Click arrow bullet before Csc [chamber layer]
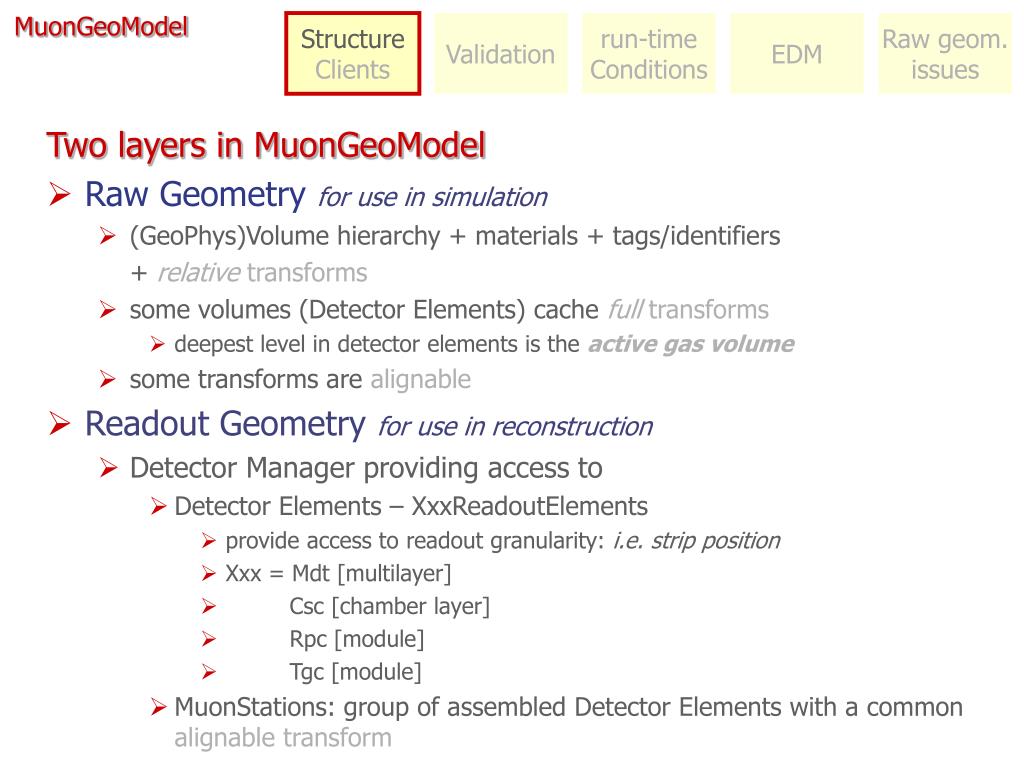Screen dimensions: 1024x768 tap(208, 607)
